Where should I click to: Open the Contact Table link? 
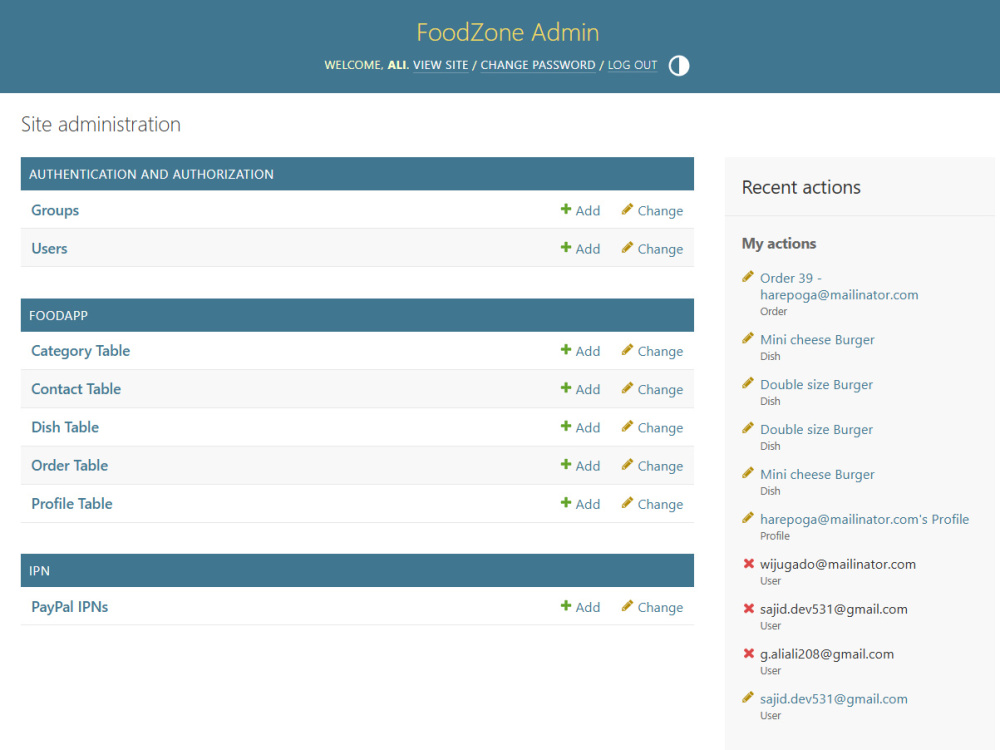76,389
